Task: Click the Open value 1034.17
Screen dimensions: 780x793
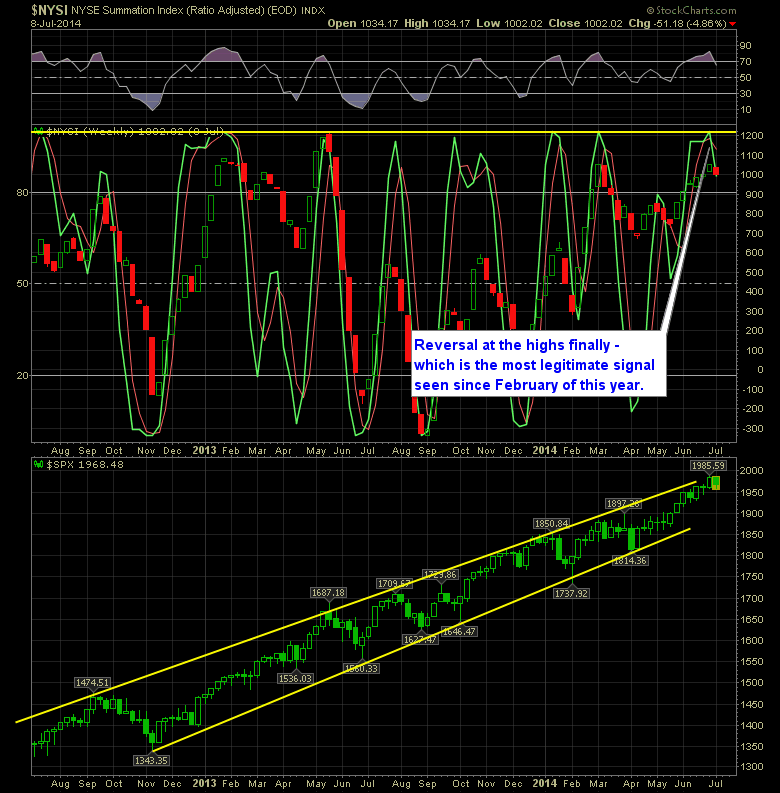Action: pos(379,23)
